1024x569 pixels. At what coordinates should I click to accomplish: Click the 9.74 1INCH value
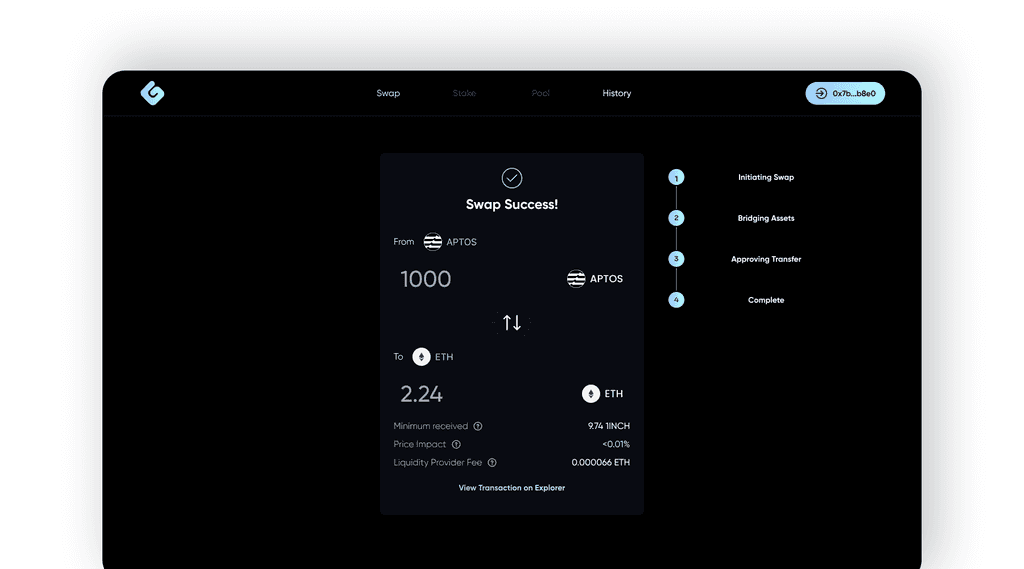[x=609, y=426]
